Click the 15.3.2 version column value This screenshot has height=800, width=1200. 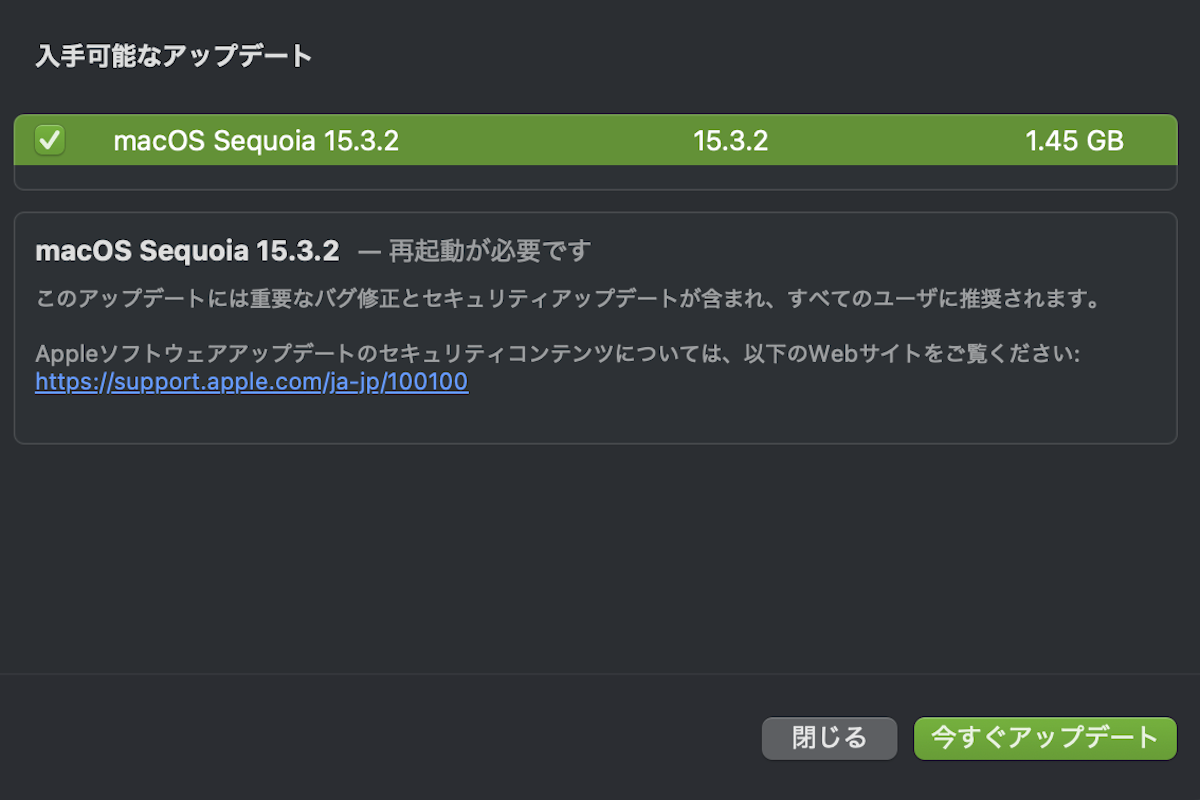tap(730, 141)
